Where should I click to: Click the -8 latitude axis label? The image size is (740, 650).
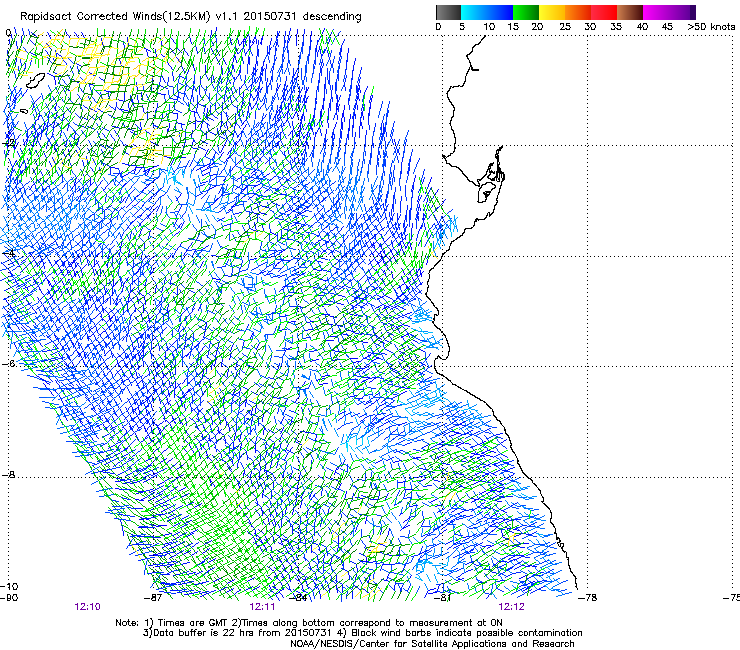point(8,475)
